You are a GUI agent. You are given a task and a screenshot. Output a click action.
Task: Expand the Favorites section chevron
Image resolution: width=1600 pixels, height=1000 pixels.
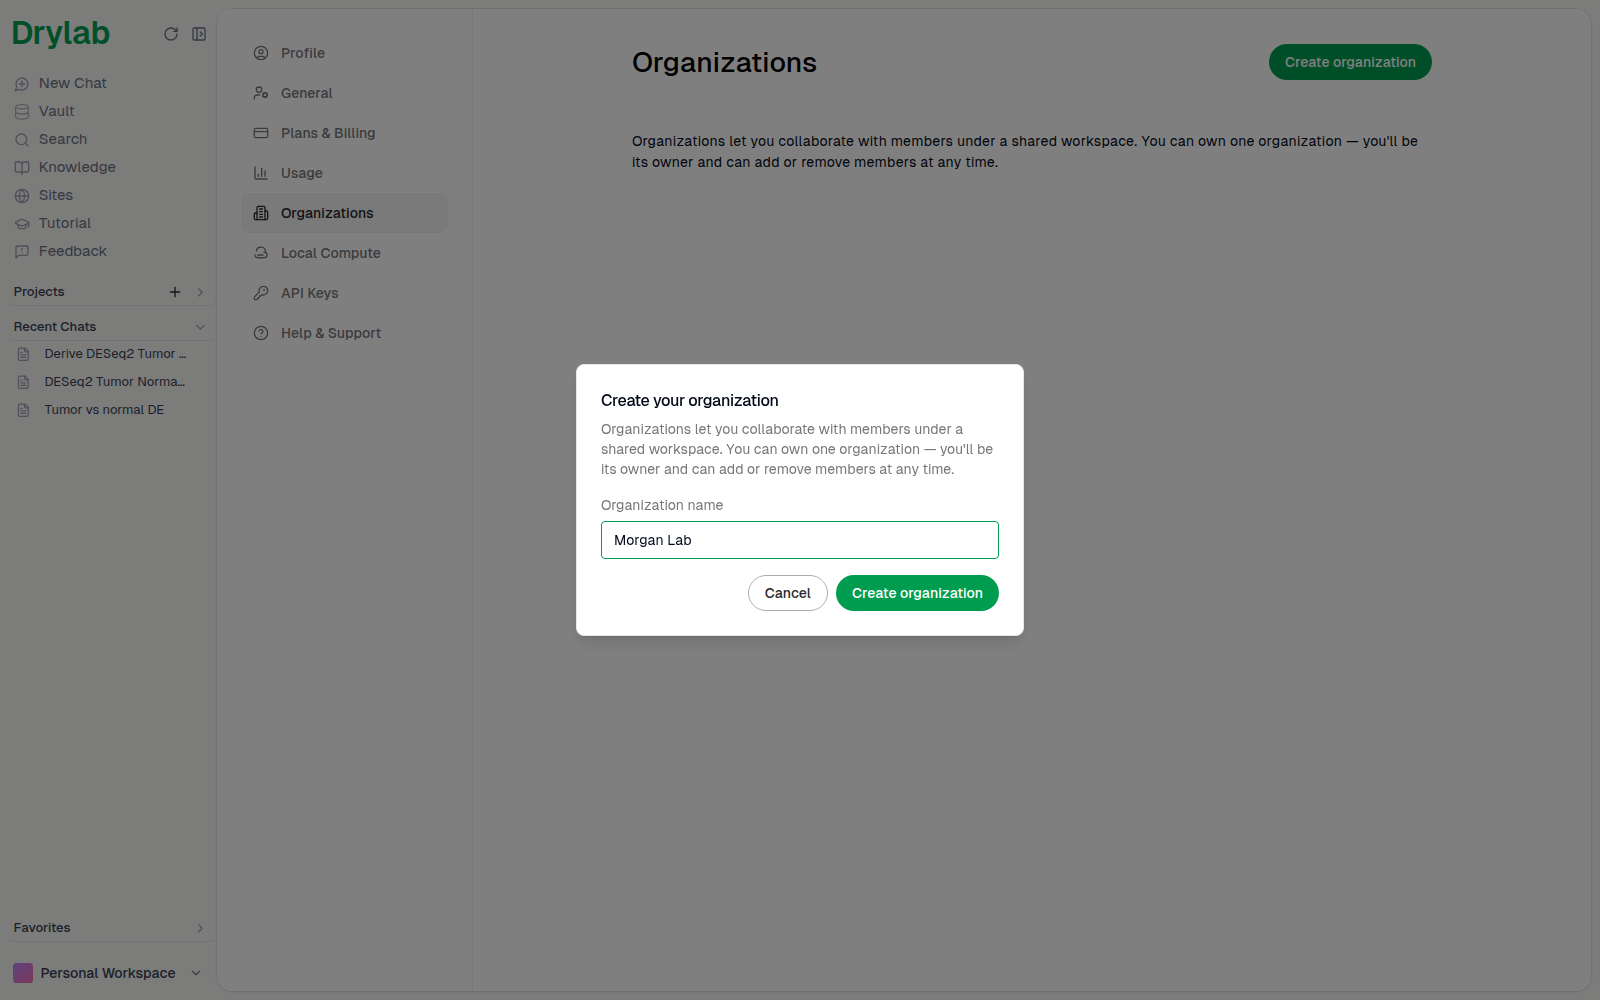pos(200,928)
